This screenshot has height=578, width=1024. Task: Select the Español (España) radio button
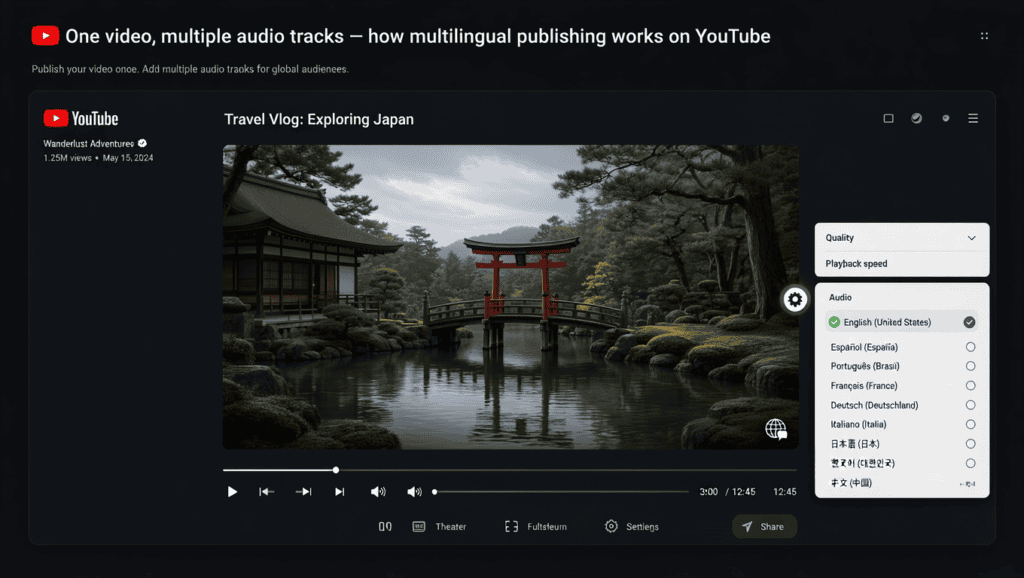(970, 347)
